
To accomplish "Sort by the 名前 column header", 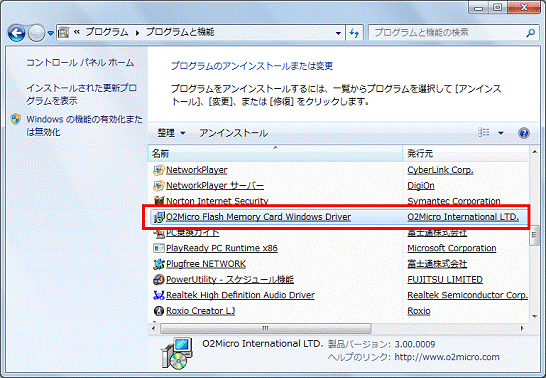I will pos(275,153).
